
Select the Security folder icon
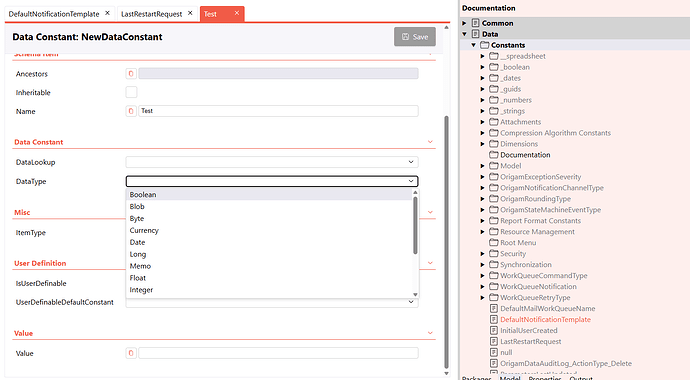494,253
